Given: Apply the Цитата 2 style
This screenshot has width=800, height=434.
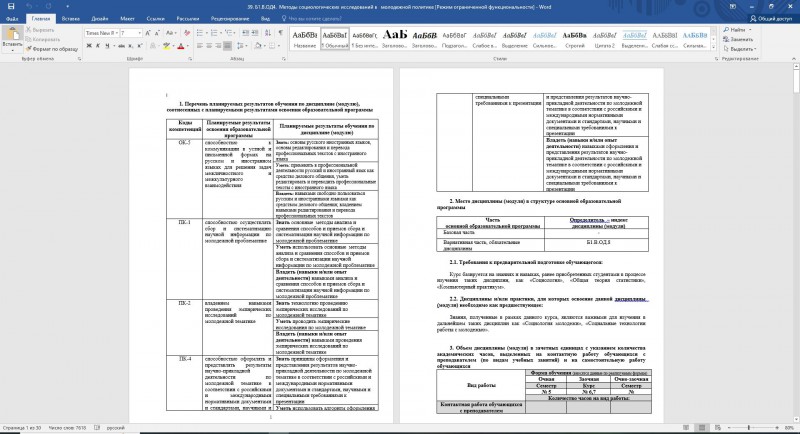Looking at the screenshot, I should point(605,39).
